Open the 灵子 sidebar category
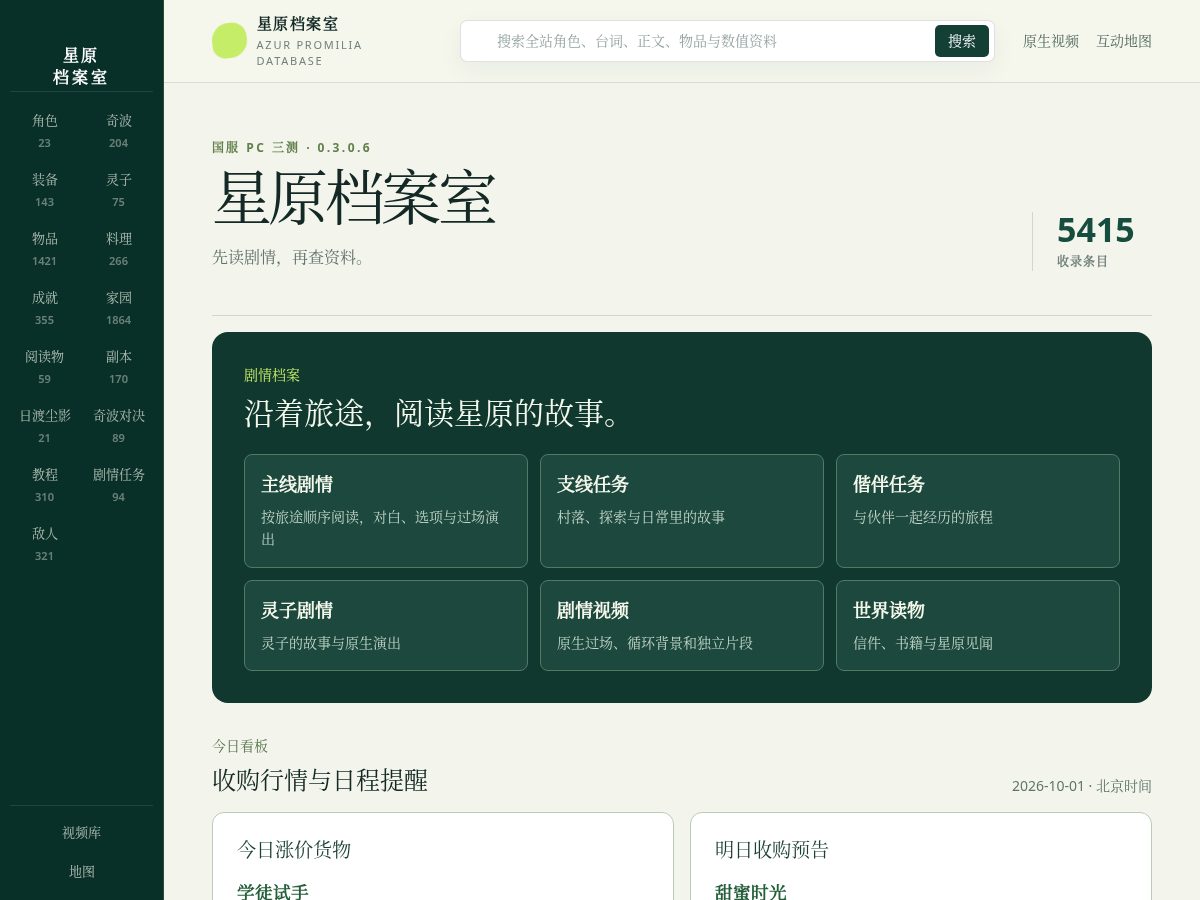The image size is (1200, 900). pos(119,190)
